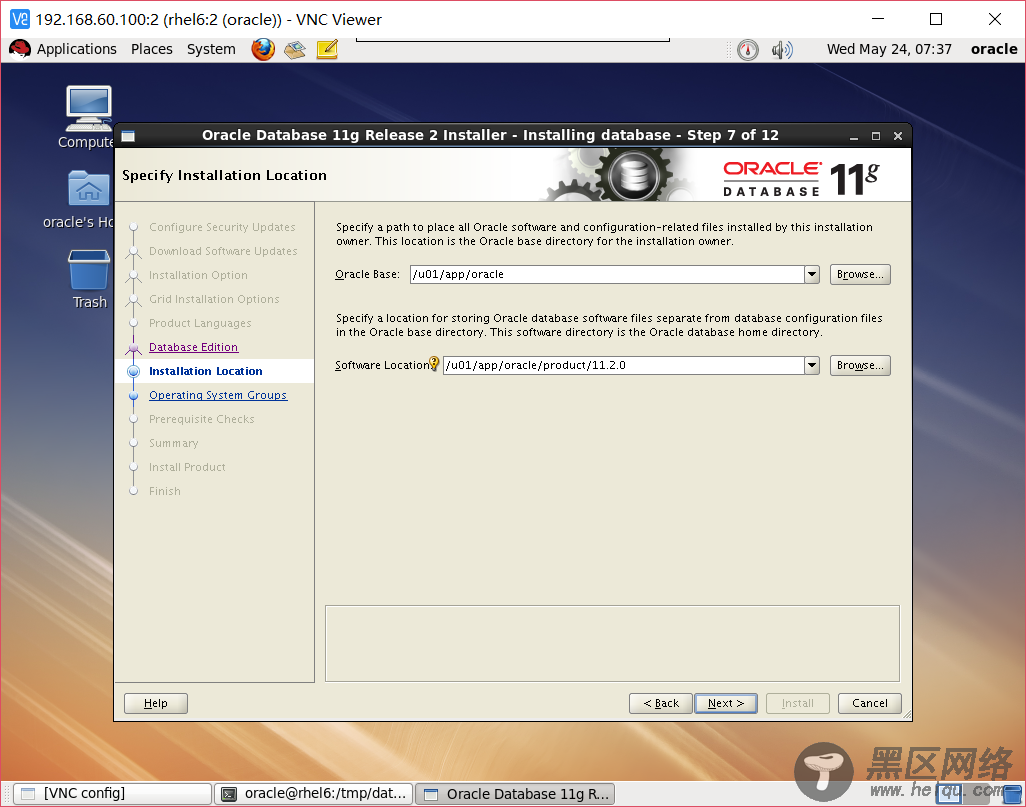Maximize the VNC Viewer window
This screenshot has width=1026, height=807.
point(936,19)
